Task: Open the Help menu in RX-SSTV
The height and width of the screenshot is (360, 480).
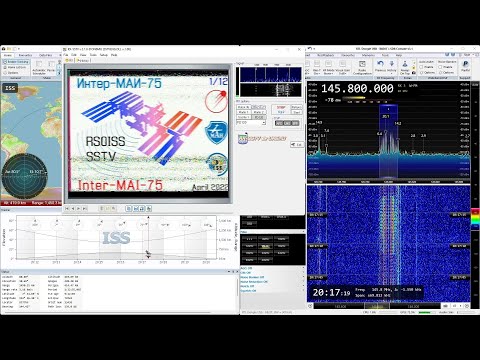Action: [x=114, y=55]
